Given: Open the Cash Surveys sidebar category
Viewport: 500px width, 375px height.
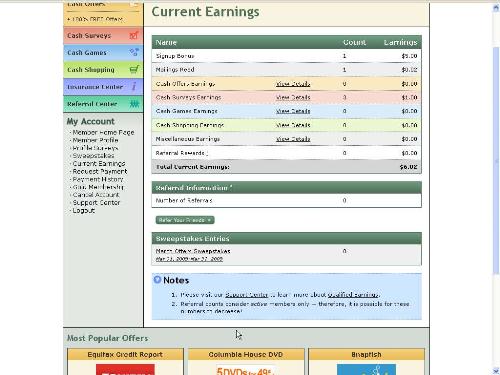Looking at the screenshot, I should (x=103, y=36).
